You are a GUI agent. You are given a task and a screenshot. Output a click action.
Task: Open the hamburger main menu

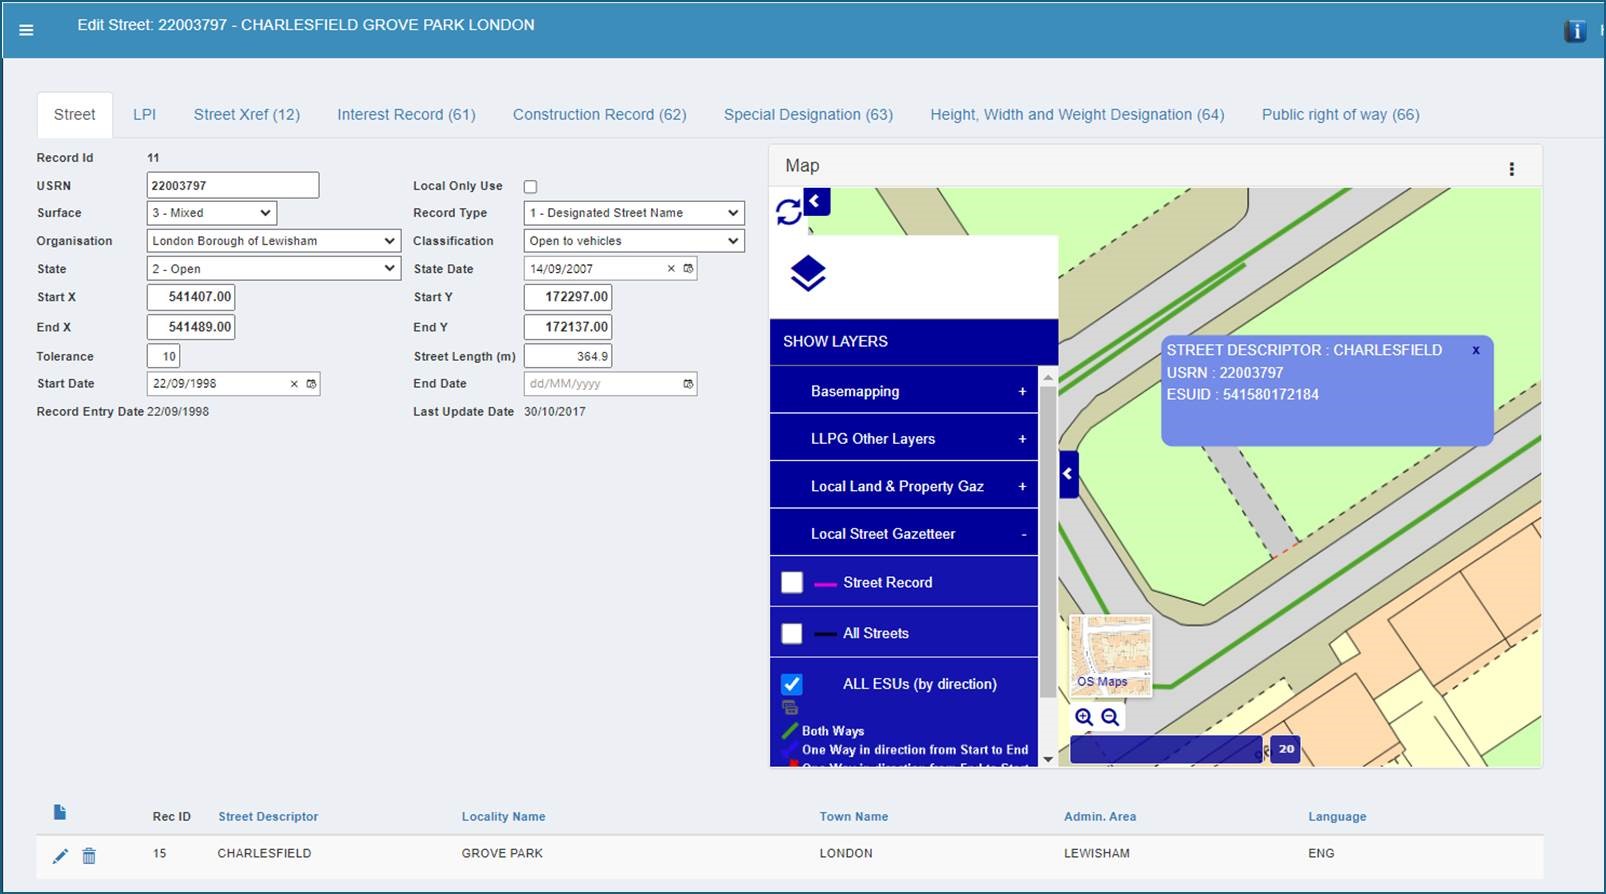click(x=26, y=30)
